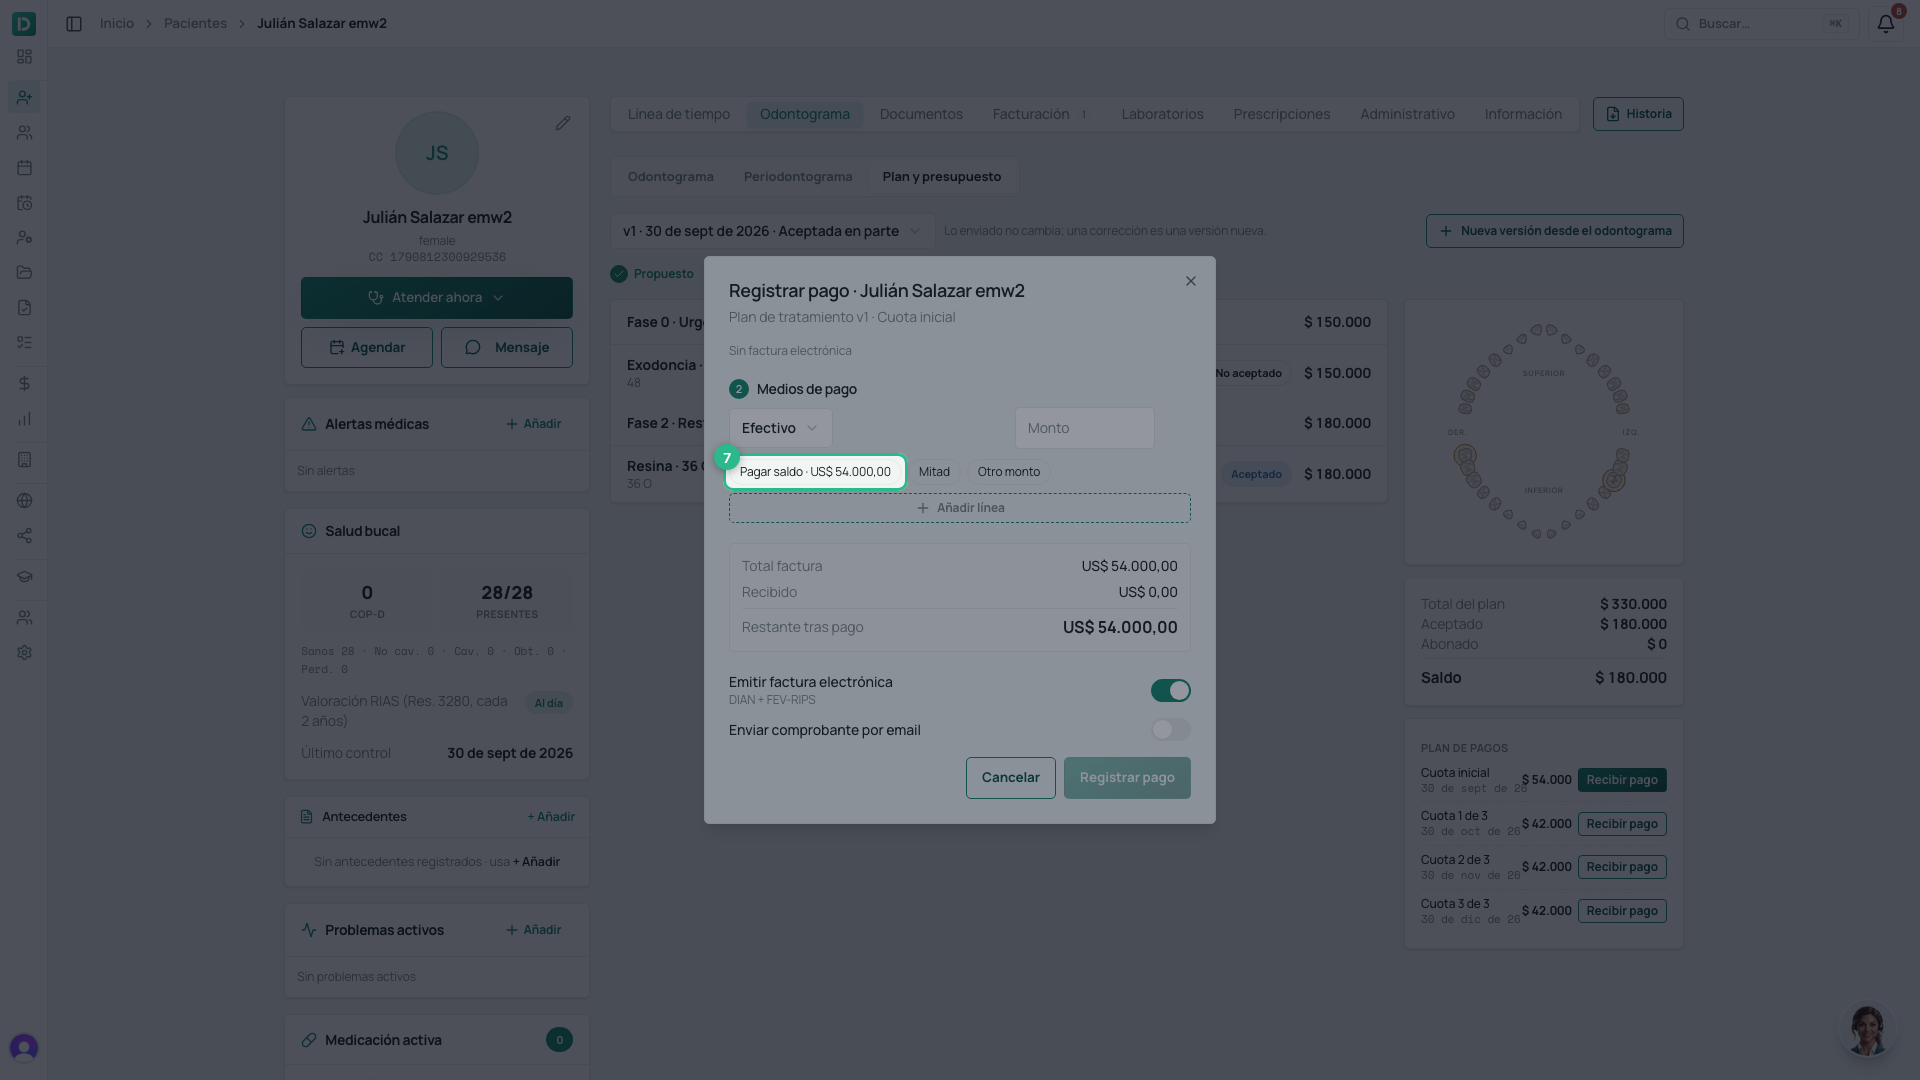Screen dimensions: 1920x1080
Task: Choose the Mitad amount chip
Action: (934, 472)
